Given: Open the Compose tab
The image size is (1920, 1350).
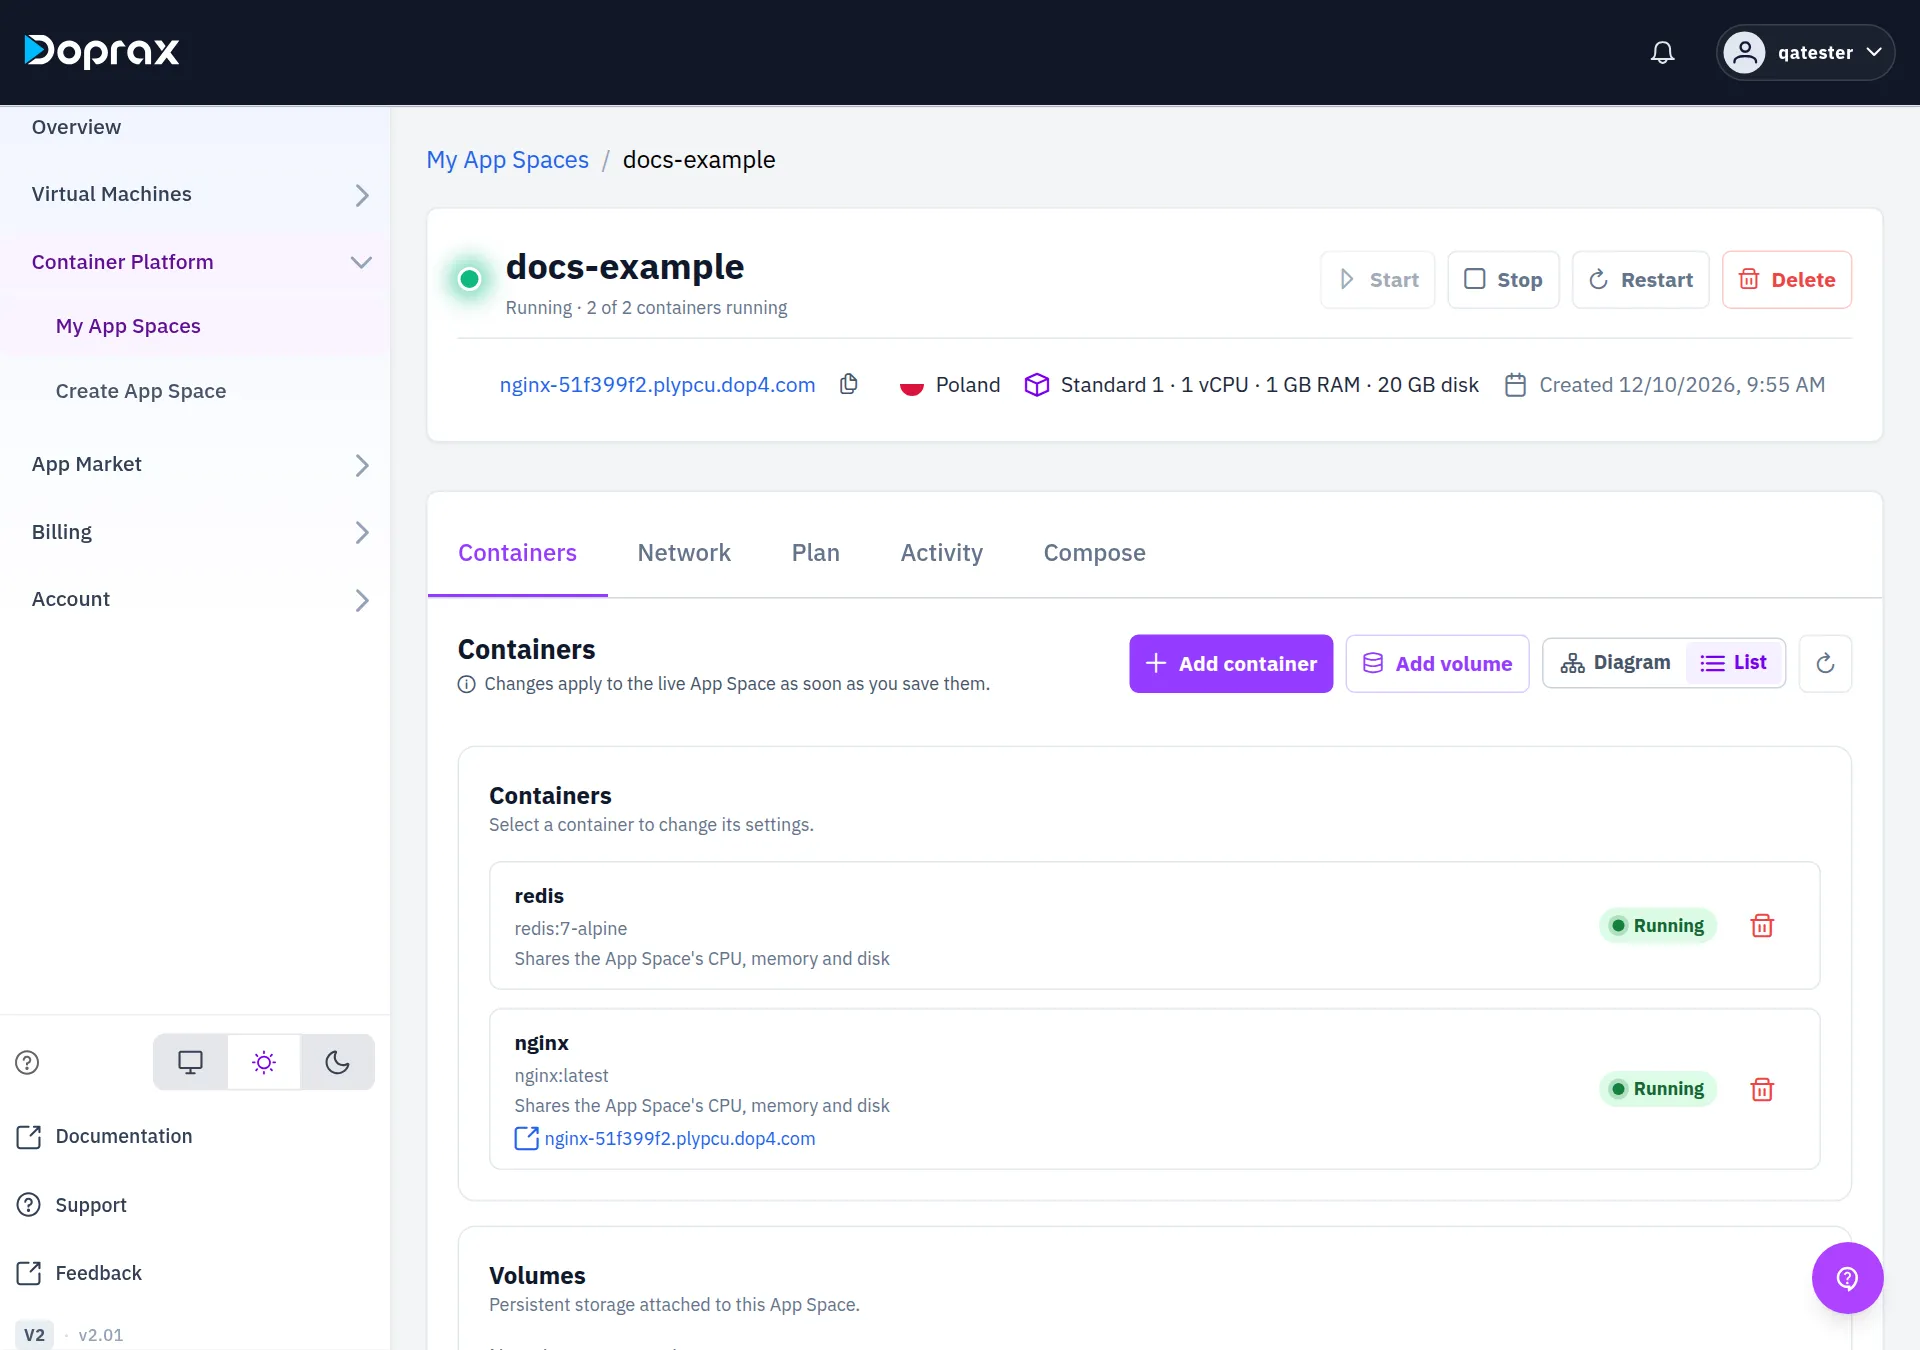Looking at the screenshot, I should point(1094,553).
